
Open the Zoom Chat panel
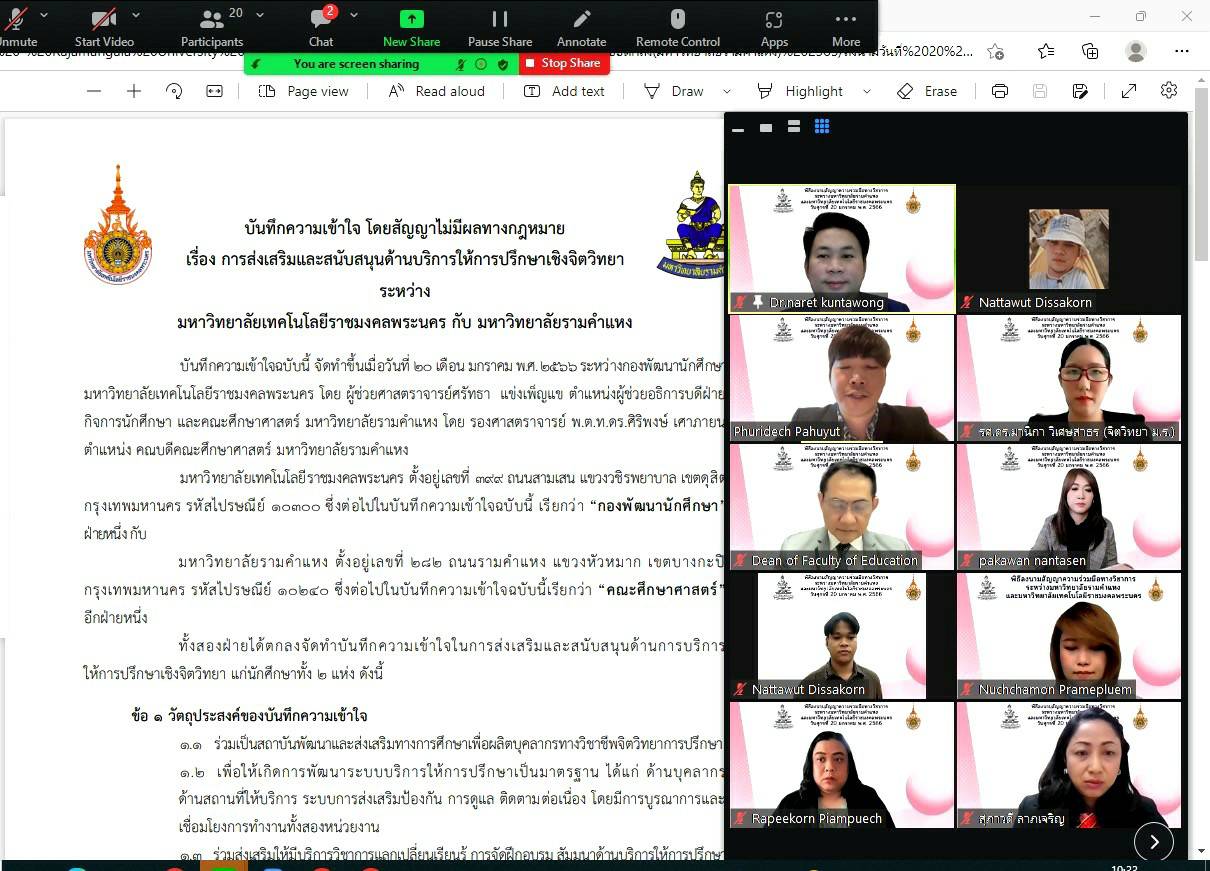(321, 27)
